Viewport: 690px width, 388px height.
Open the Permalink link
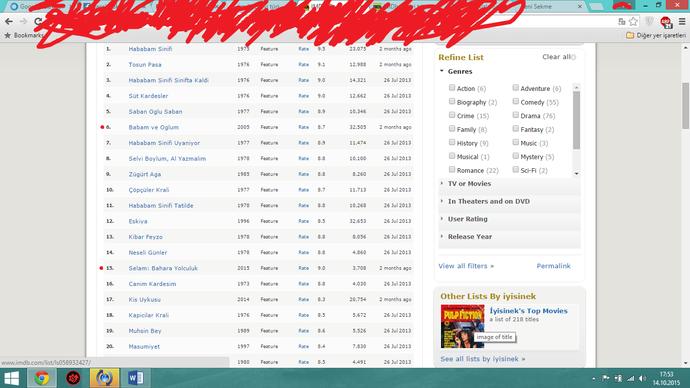[553, 266]
